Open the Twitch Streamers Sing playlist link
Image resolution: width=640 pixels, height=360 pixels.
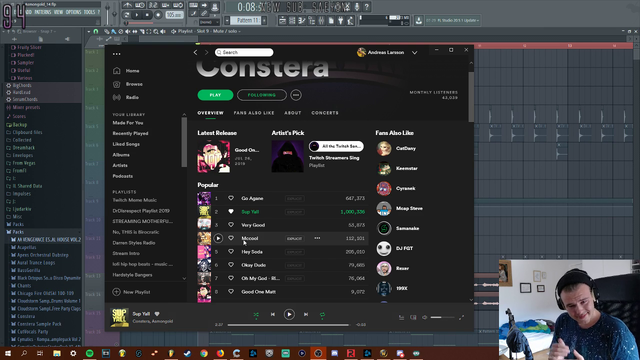click(x=334, y=158)
